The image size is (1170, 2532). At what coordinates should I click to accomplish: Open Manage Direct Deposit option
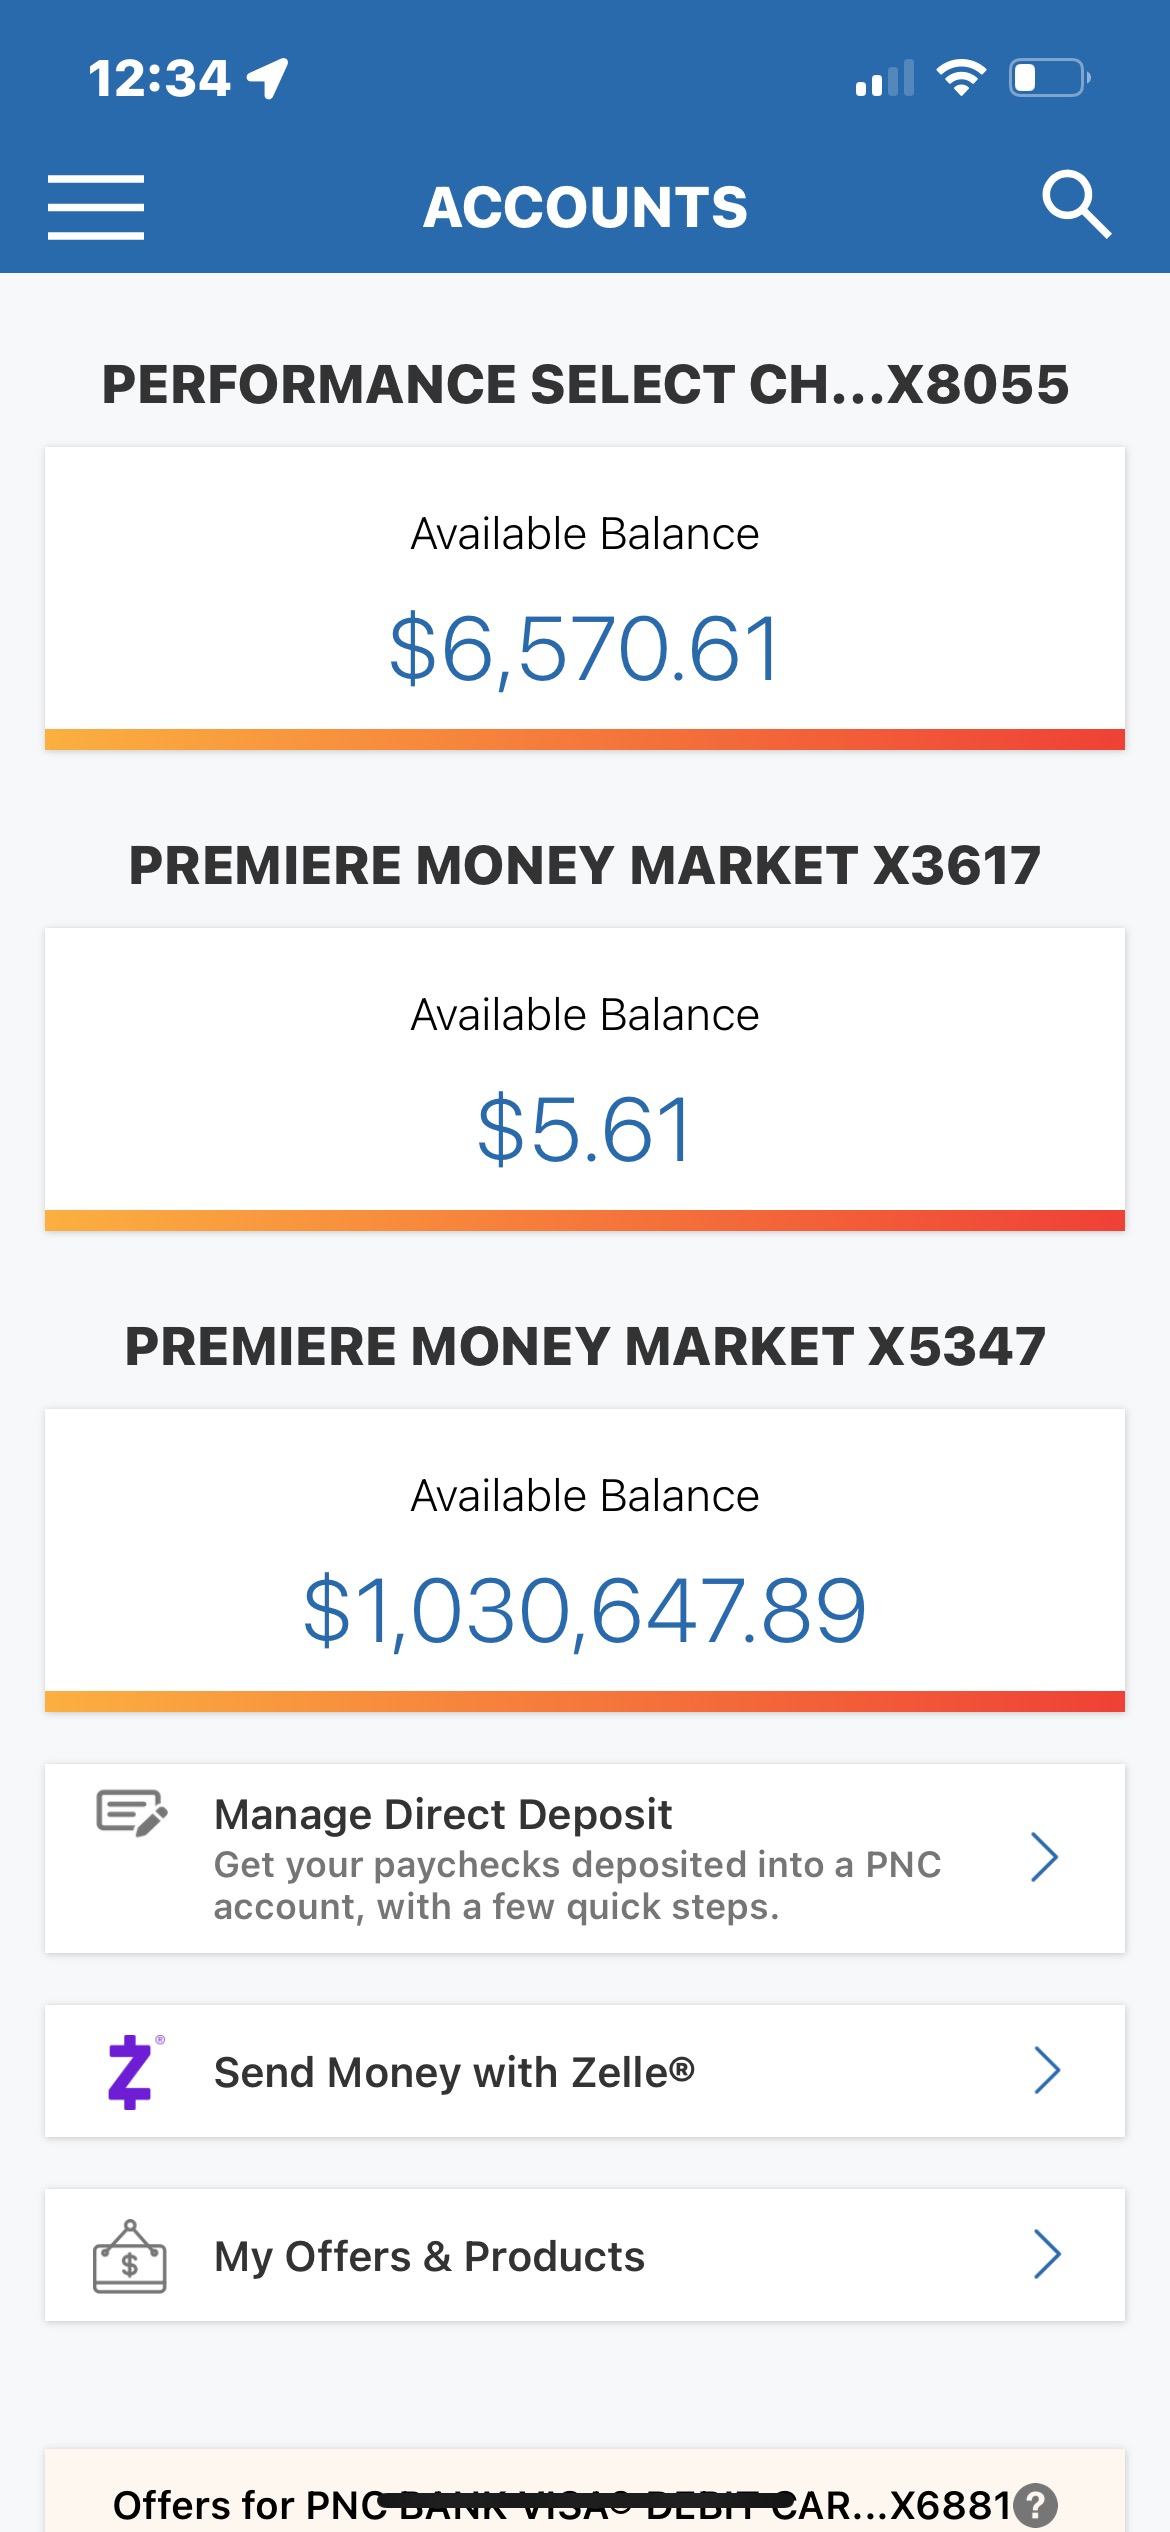point(576,1858)
